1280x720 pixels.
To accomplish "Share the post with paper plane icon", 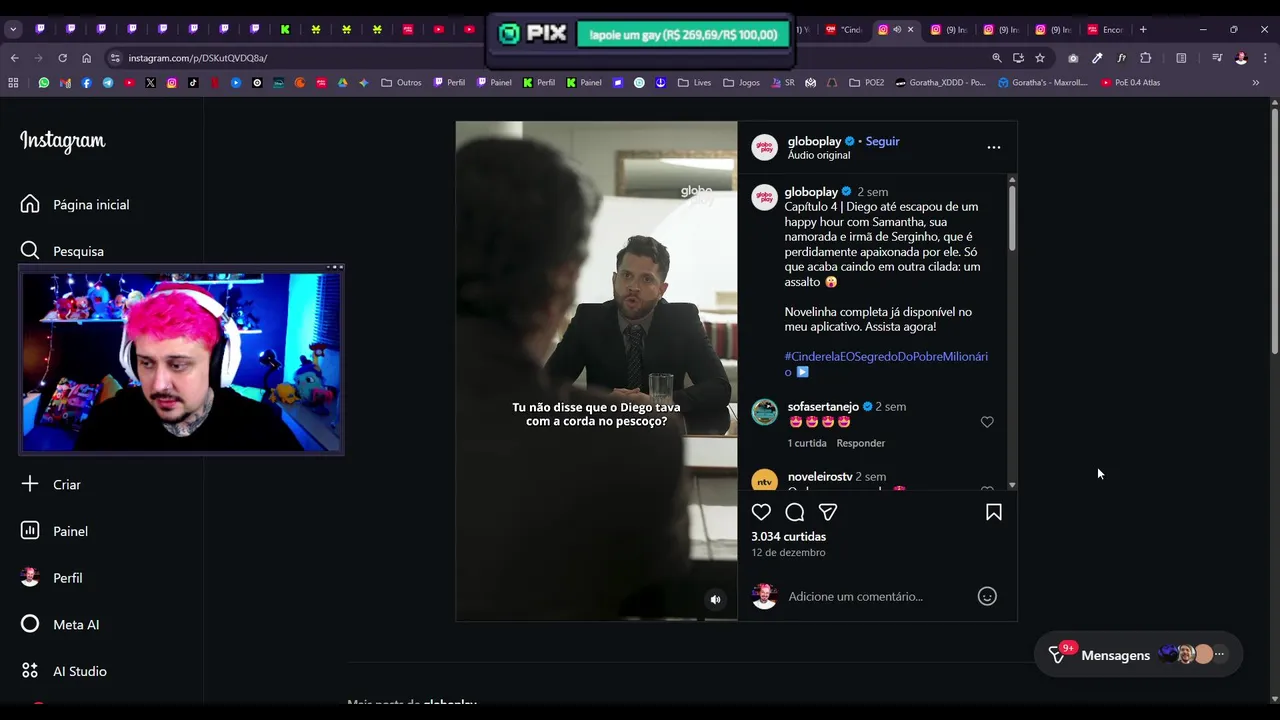I will click(x=828, y=512).
